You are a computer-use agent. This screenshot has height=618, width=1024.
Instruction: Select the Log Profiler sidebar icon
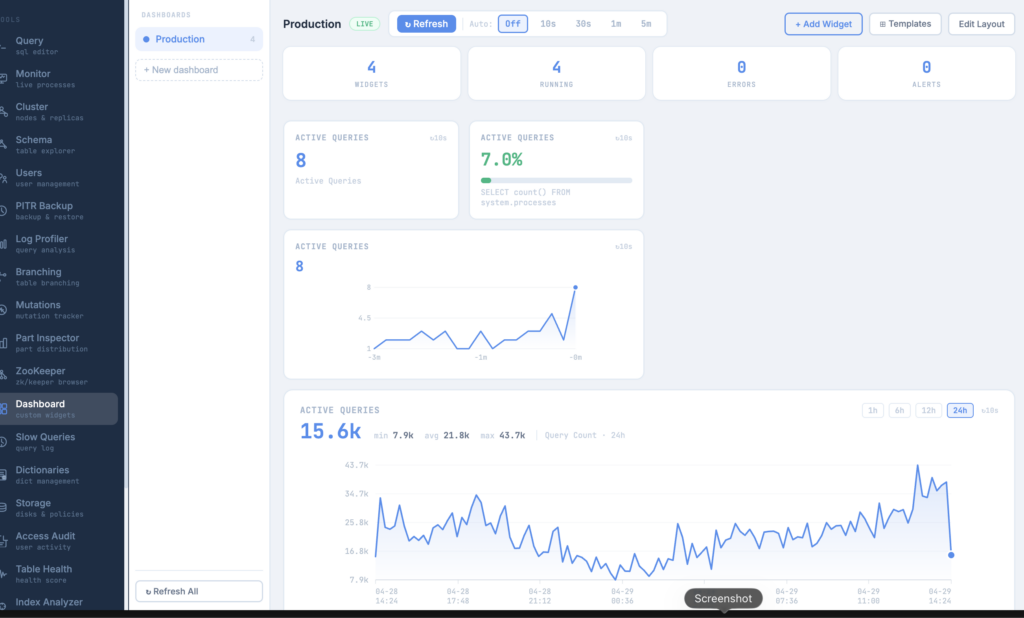tap(3, 244)
